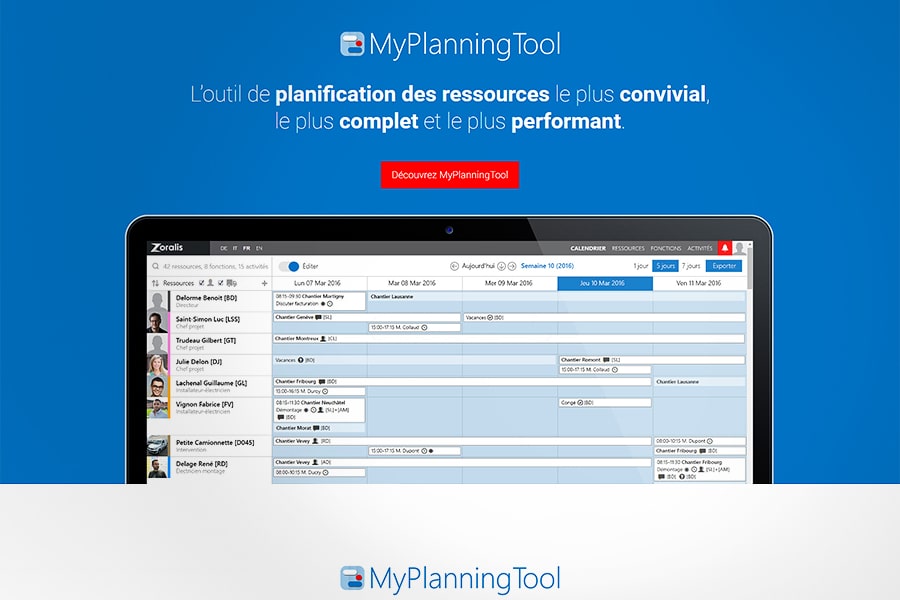The image size is (900, 600).
Task: Click the Exporter button
Action: pos(726,266)
